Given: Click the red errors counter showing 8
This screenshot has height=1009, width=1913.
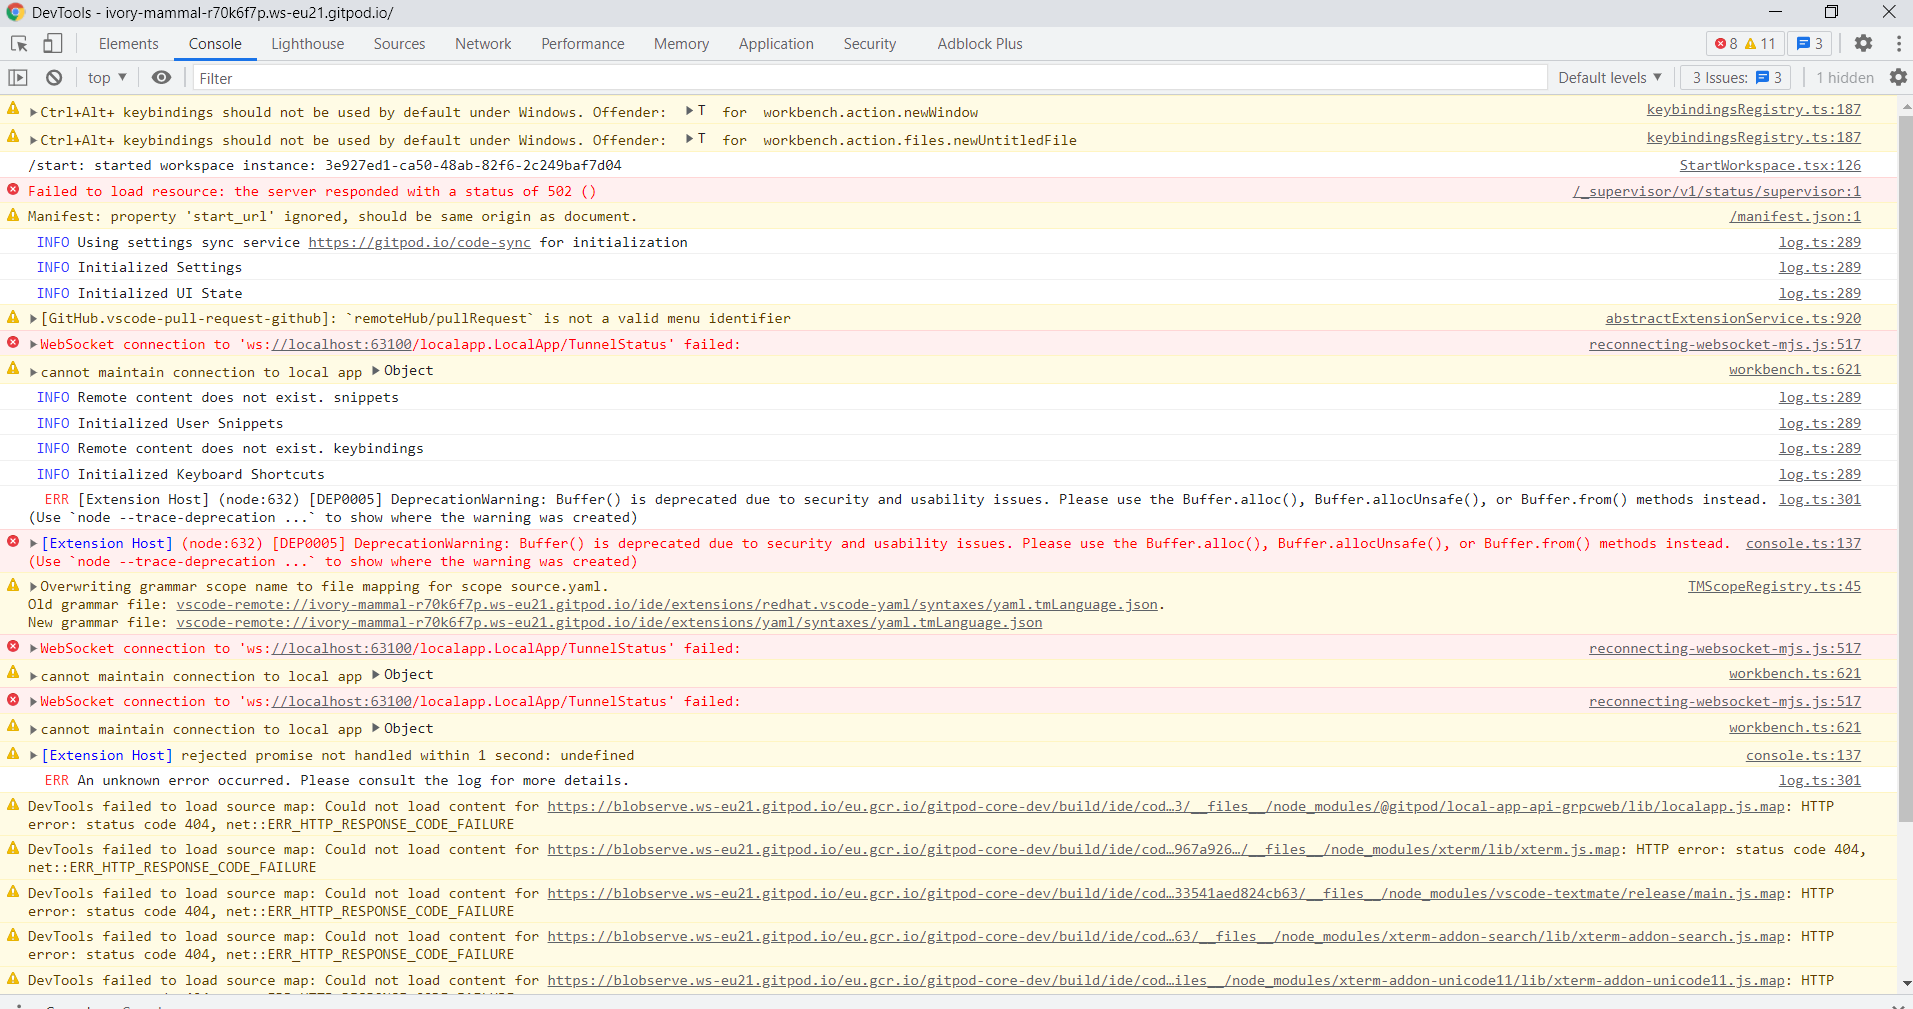Looking at the screenshot, I should click(1725, 43).
